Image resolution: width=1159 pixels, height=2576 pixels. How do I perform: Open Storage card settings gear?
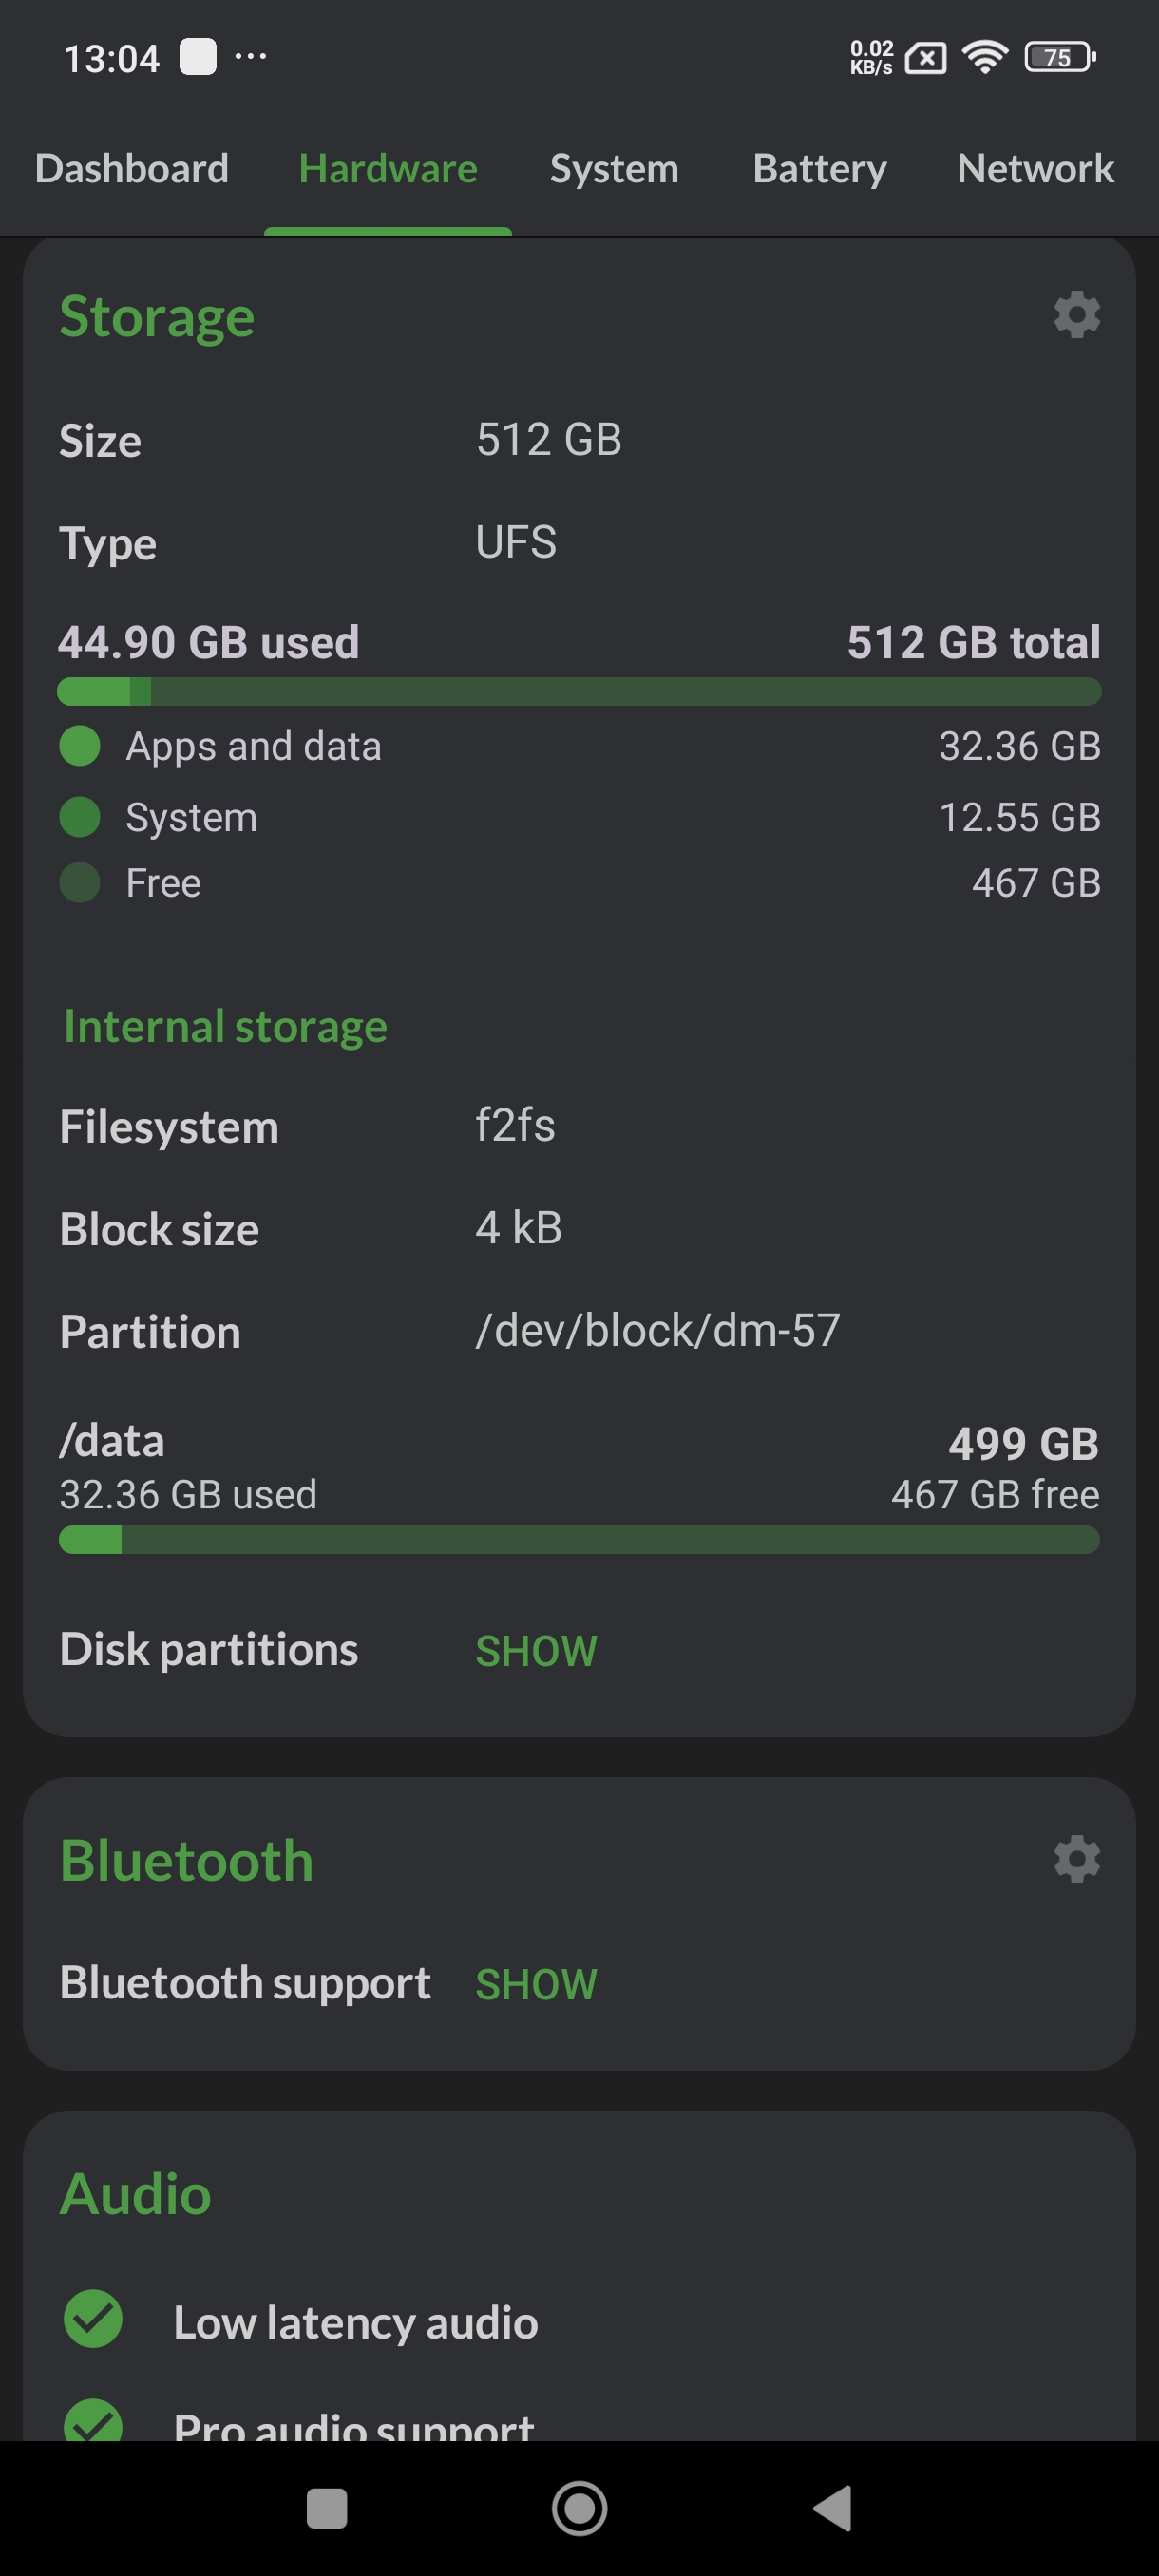point(1076,315)
